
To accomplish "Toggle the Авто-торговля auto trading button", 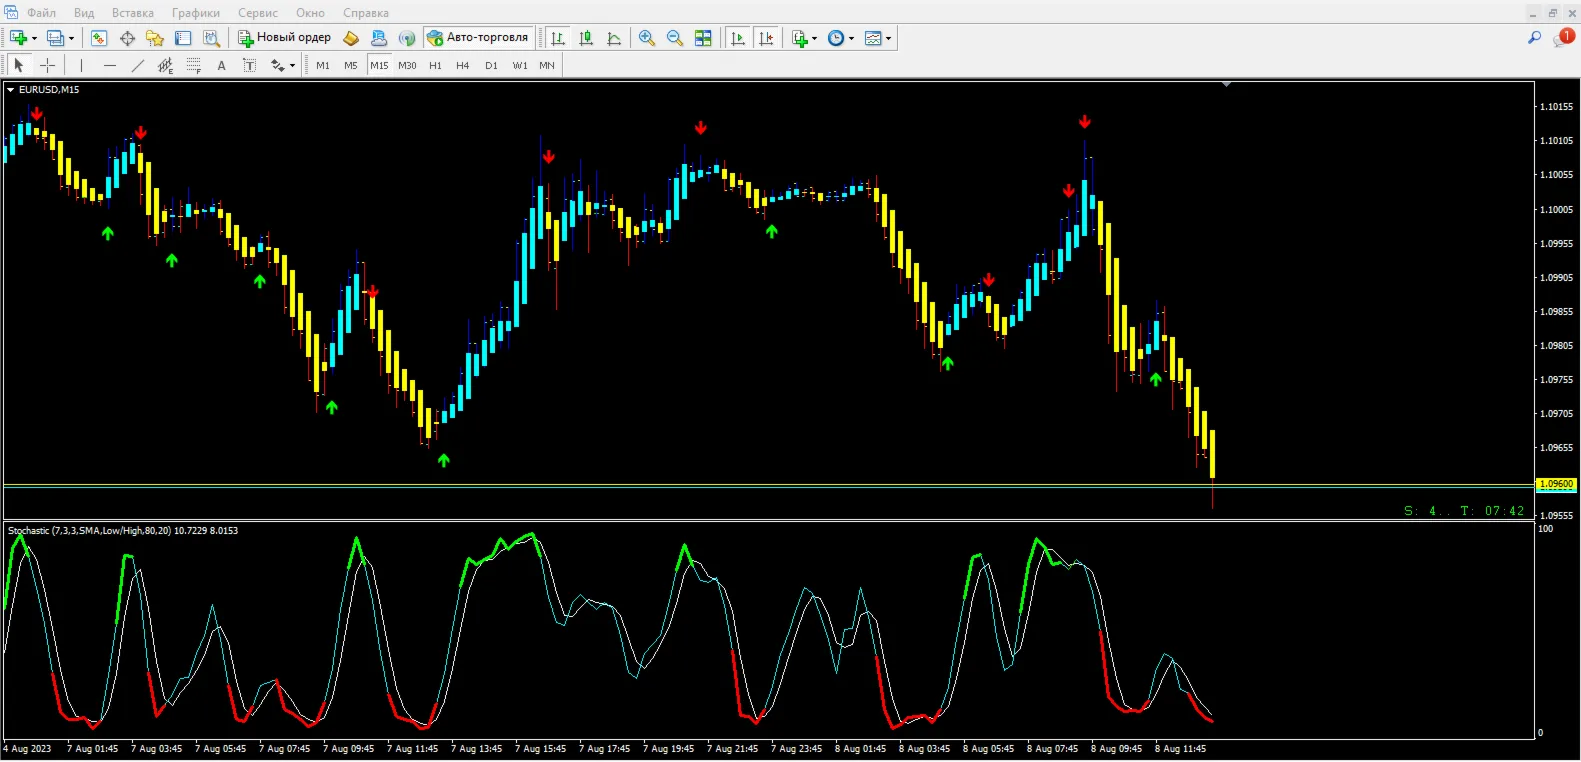I will point(478,37).
